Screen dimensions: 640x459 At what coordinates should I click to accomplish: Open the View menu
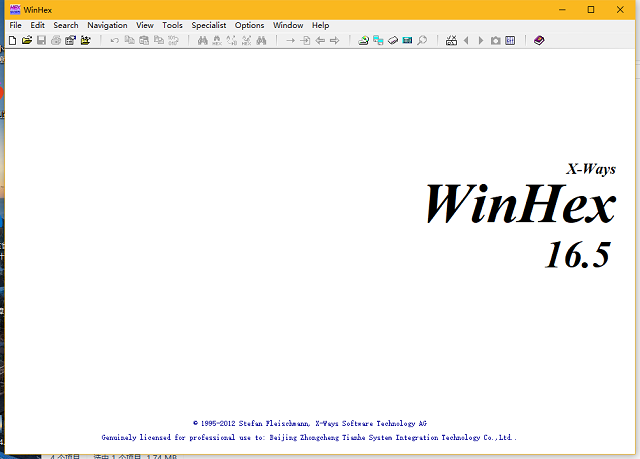pos(145,25)
